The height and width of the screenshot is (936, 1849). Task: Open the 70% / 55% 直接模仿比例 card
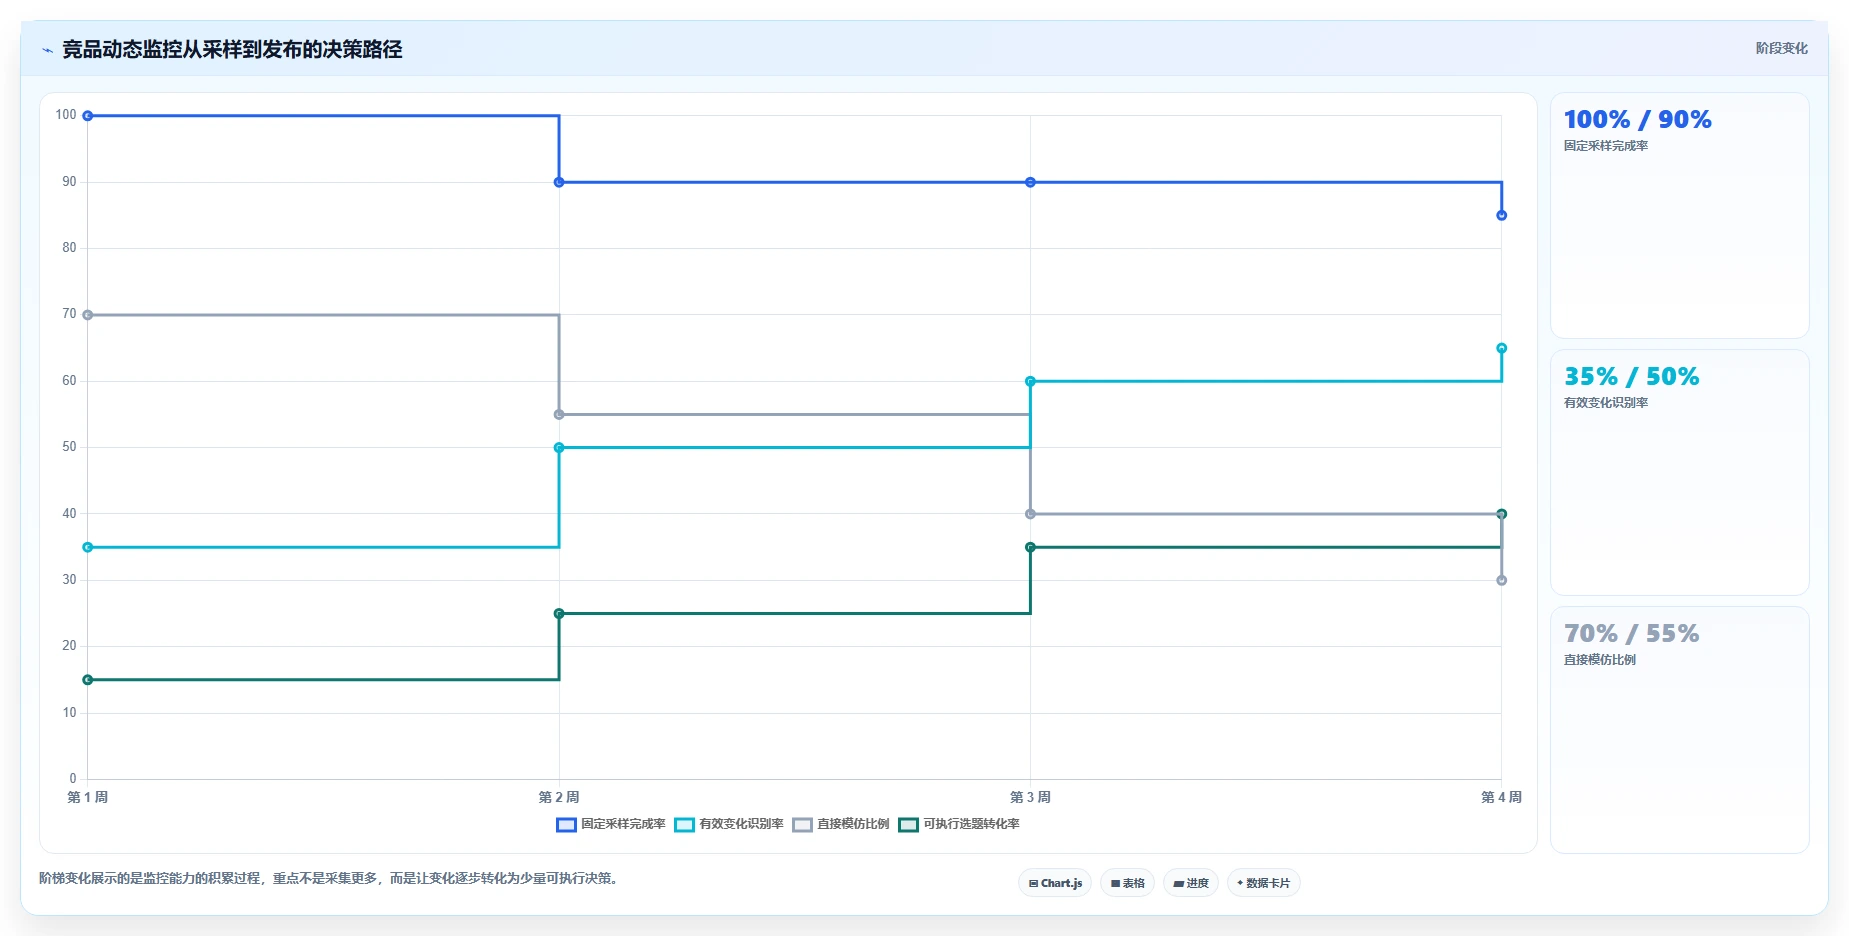tap(1679, 730)
